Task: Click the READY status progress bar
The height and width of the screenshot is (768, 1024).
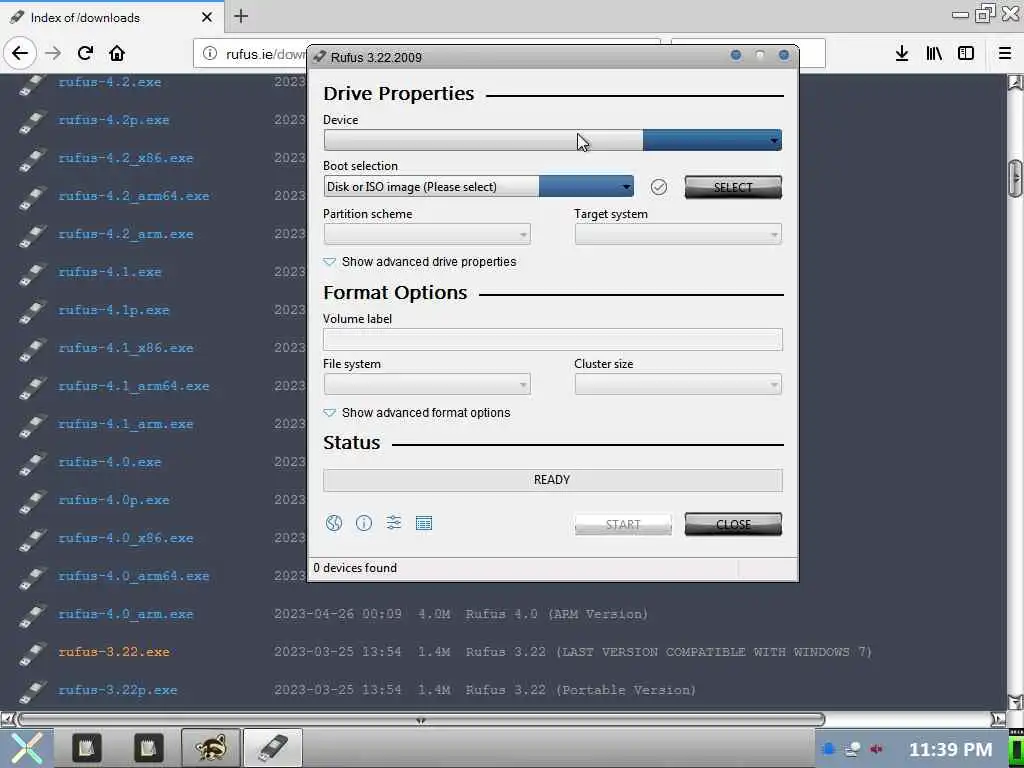Action: click(x=552, y=480)
